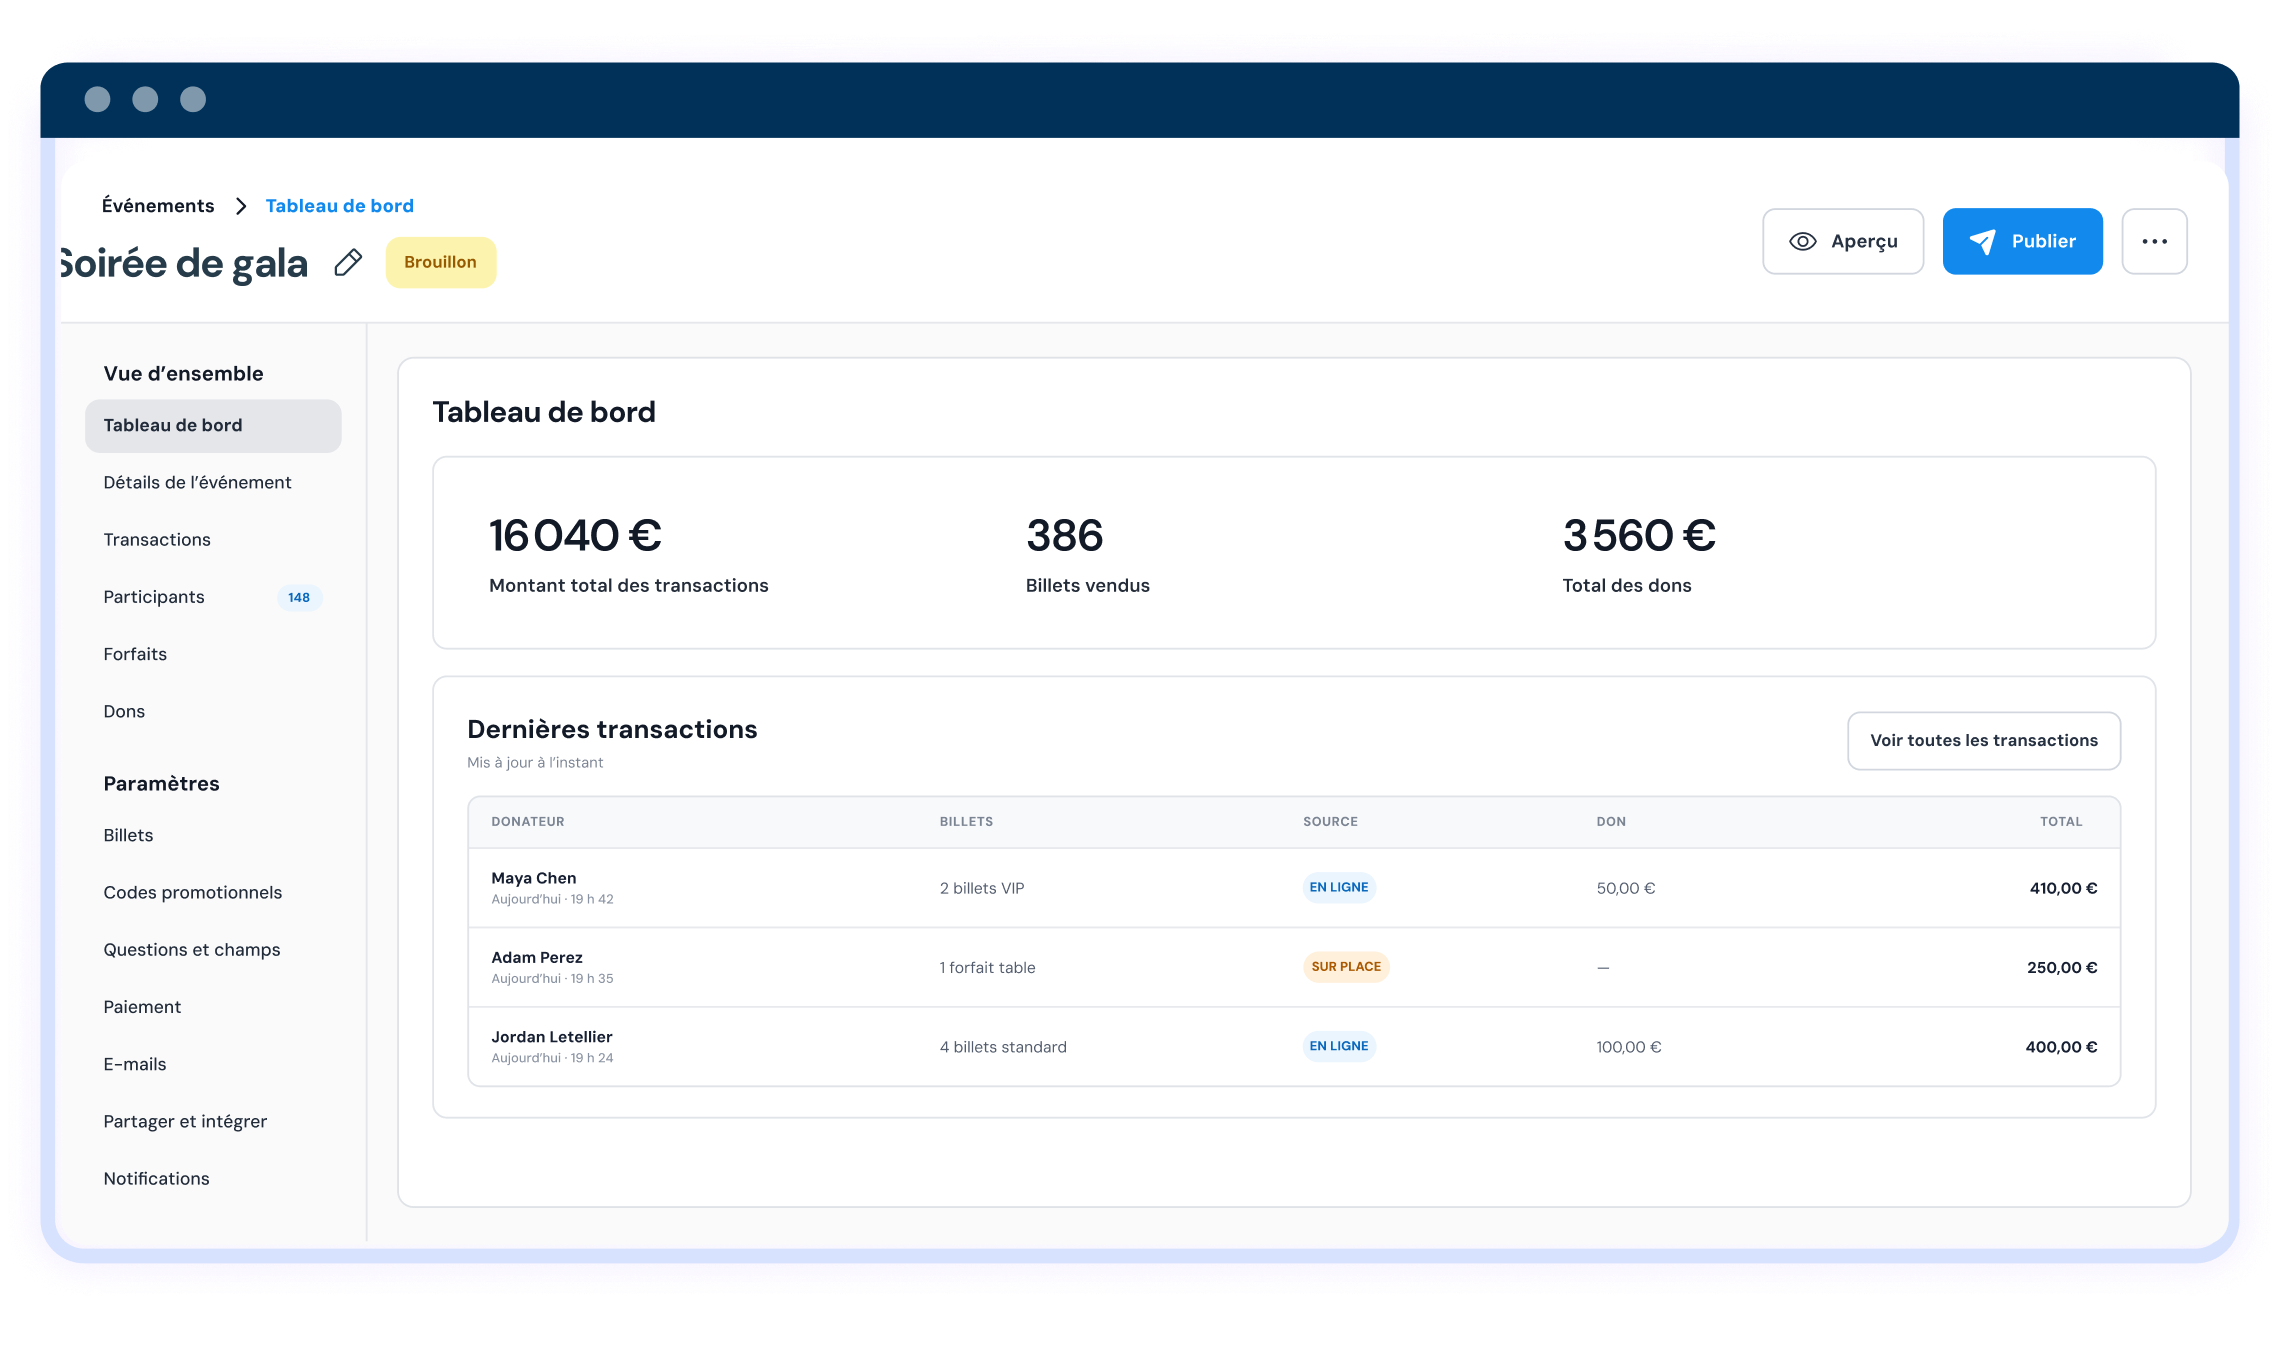Click '4 billets standard' cell

click(x=1003, y=1047)
